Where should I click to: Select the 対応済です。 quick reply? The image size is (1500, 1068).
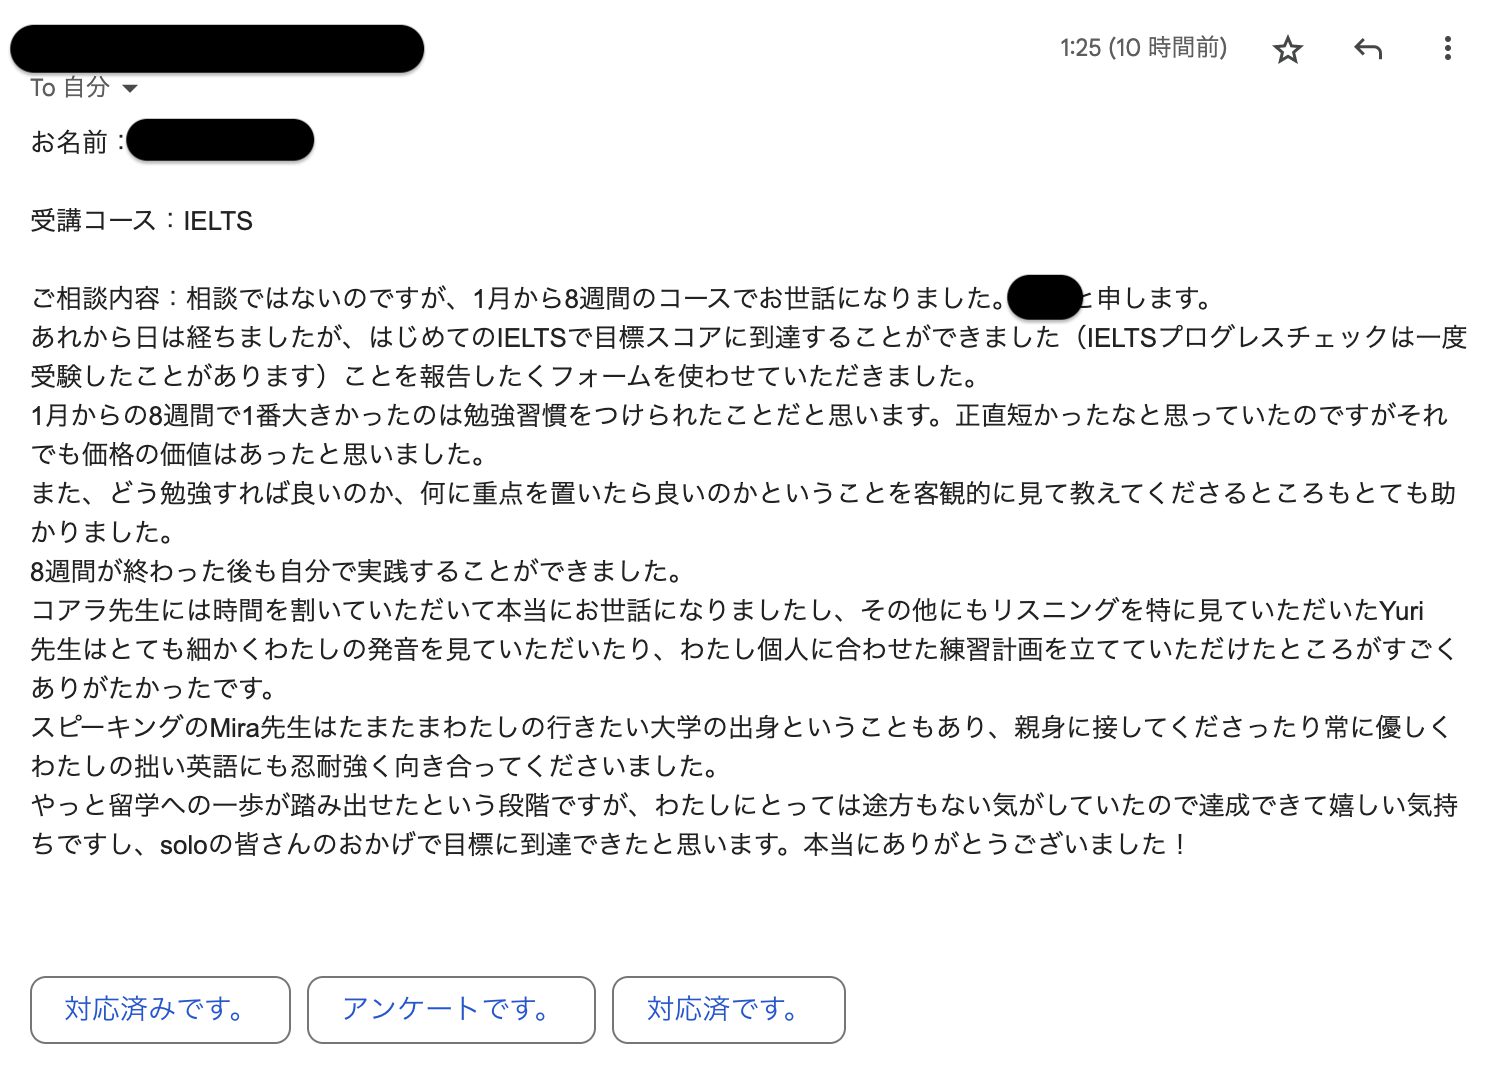click(728, 1009)
